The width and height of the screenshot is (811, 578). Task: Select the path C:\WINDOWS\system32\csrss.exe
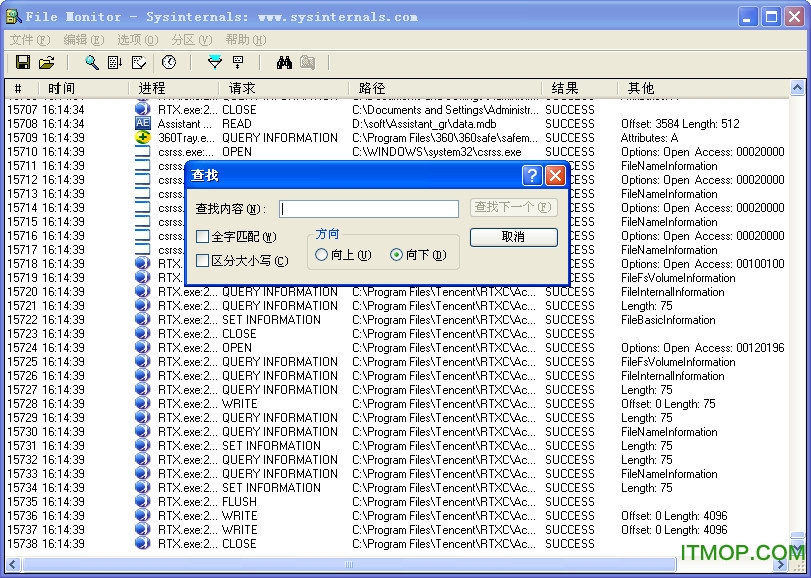(437, 151)
